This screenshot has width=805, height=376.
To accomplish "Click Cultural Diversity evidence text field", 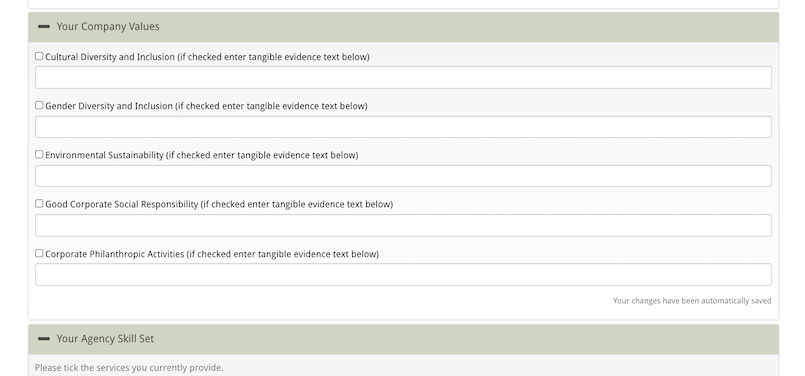I will pyautogui.click(x=403, y=78).
